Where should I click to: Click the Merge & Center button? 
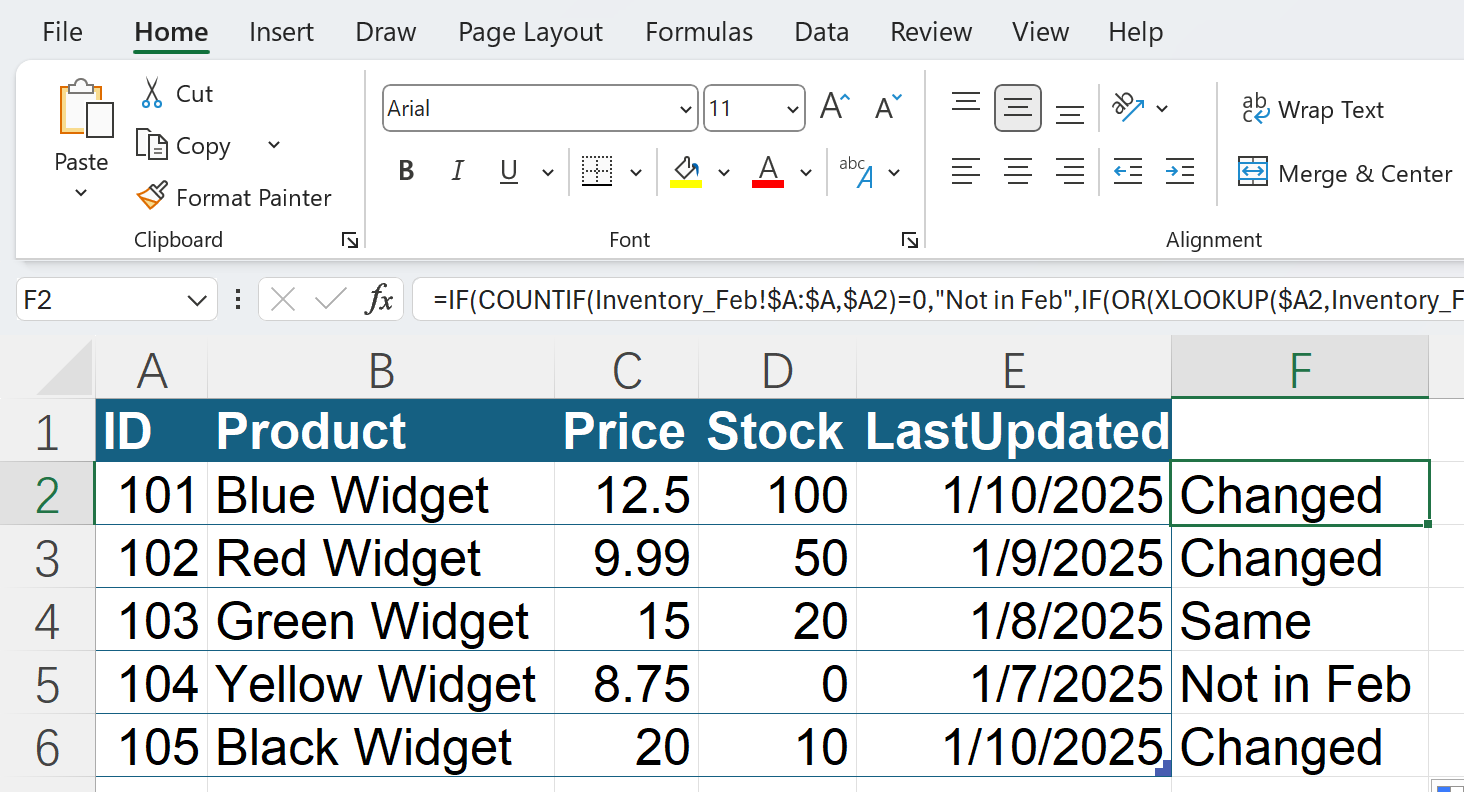point(1344,173)
